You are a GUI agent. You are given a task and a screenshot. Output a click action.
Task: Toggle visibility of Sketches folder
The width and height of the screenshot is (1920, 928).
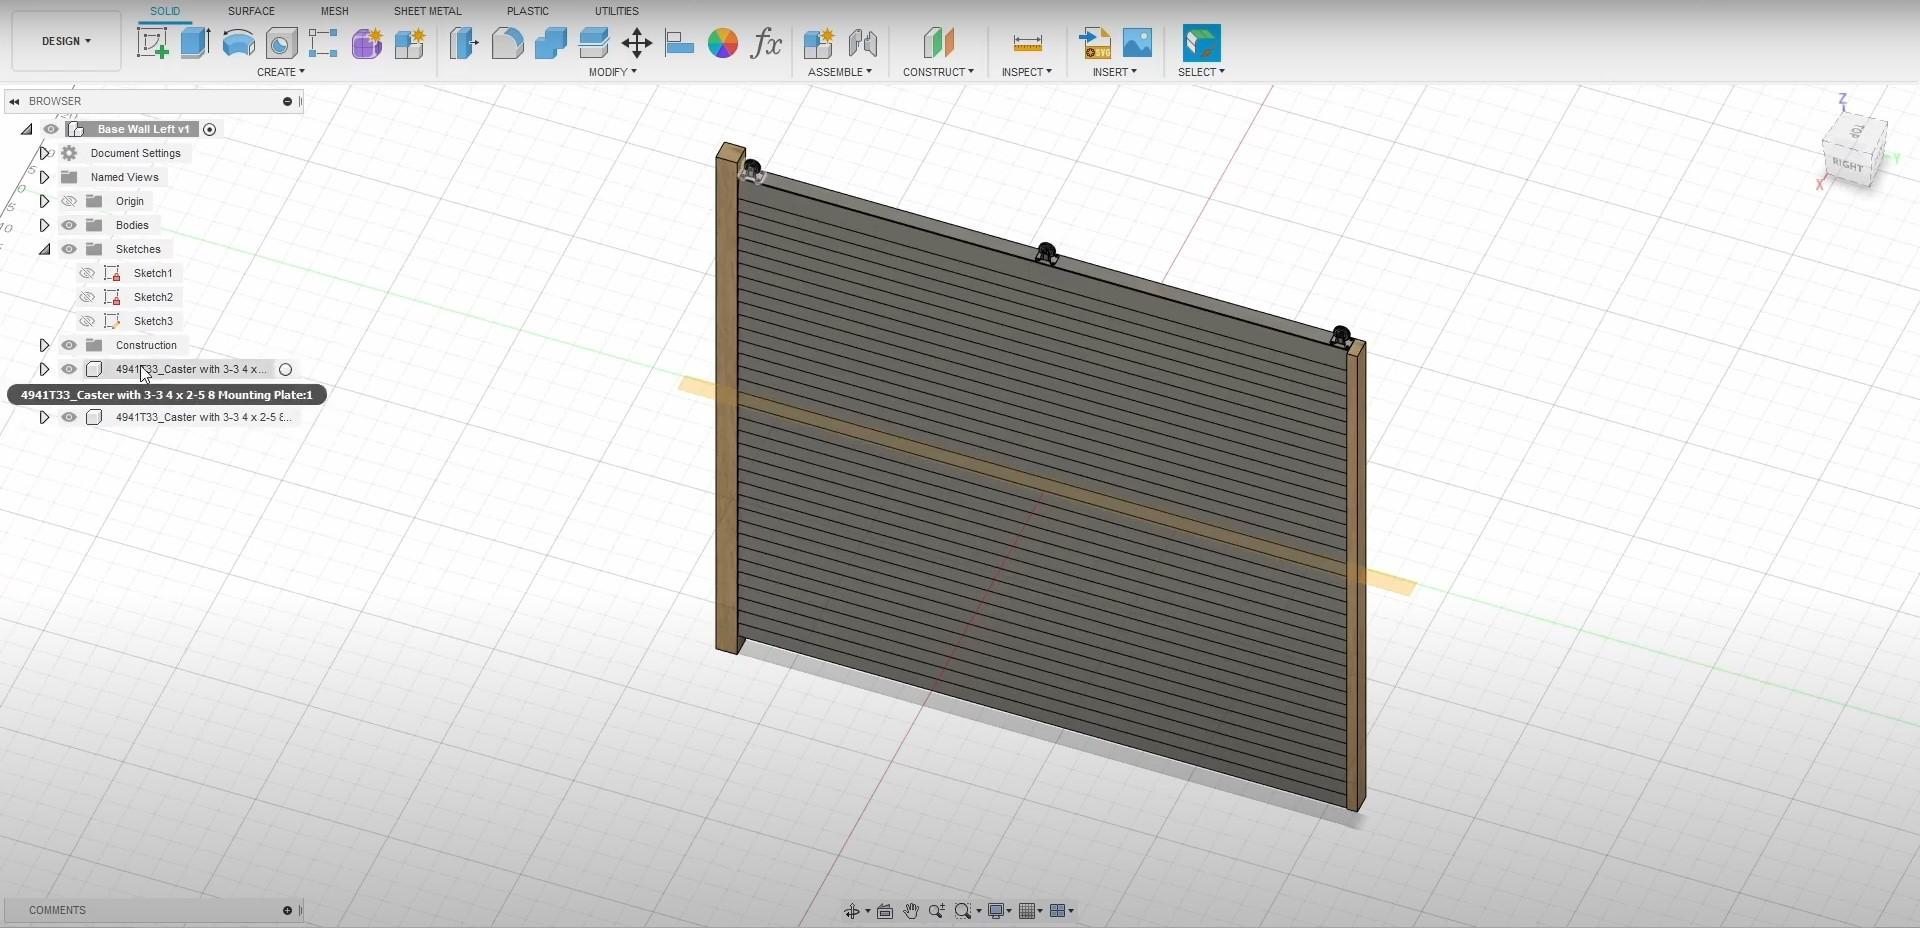click(69, 249)
